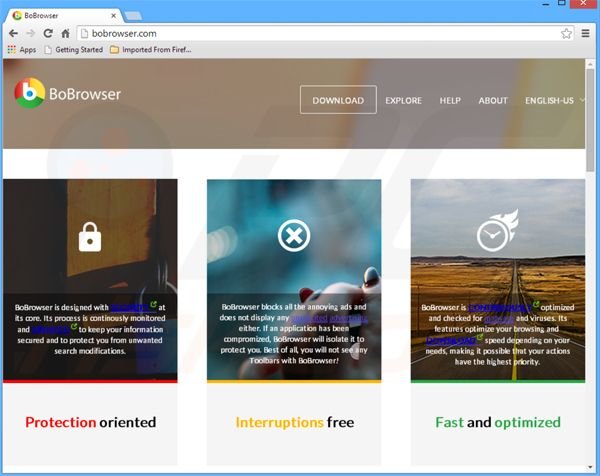Click the DOWNLOAD button
The image size is (600, 476).
338,100
